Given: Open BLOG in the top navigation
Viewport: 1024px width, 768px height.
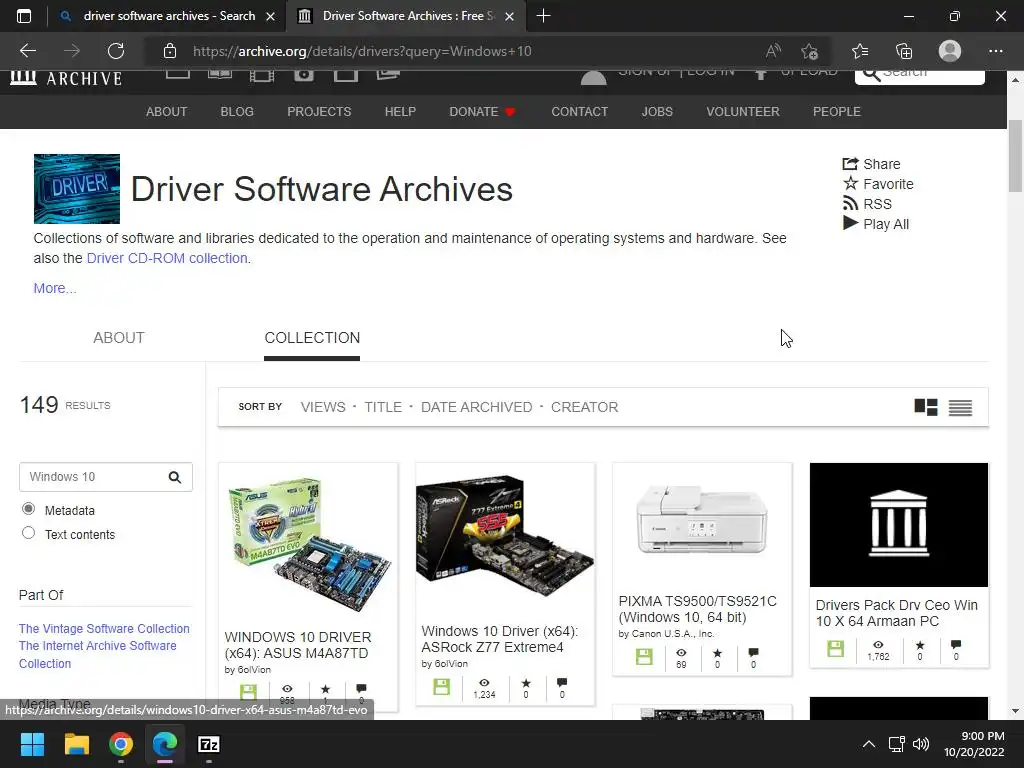Looking at the screenshot, I should [x=237, y=112].
